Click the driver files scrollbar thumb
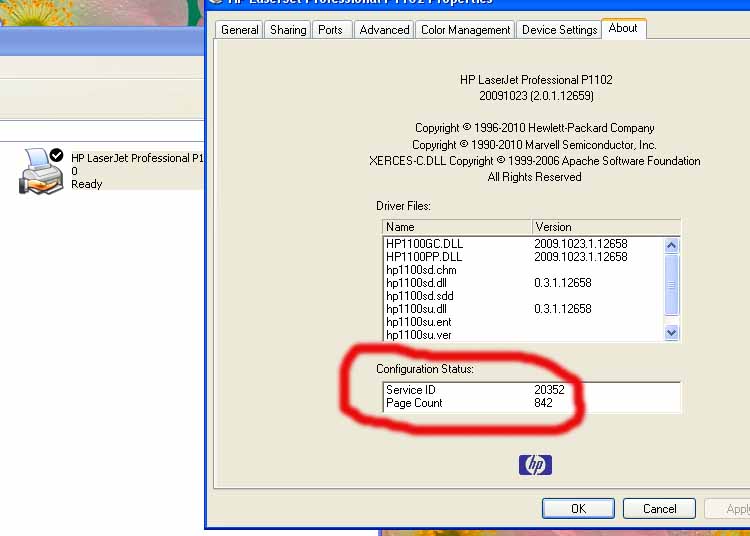750x536 pixels. tap(671, 285)
